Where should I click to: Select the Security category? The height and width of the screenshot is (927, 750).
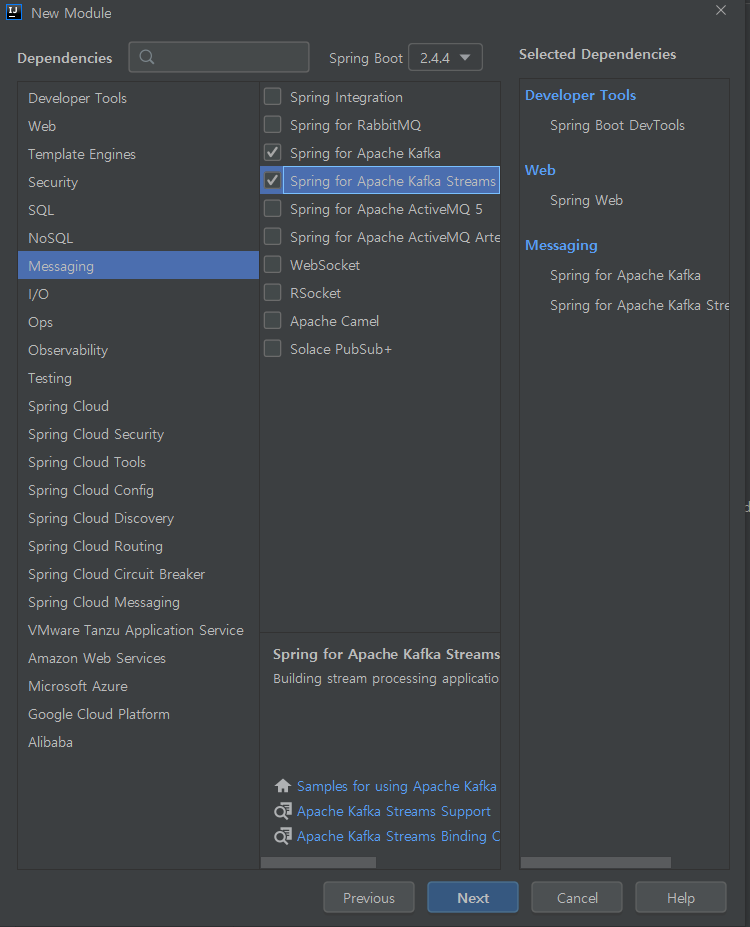(138, 182)
